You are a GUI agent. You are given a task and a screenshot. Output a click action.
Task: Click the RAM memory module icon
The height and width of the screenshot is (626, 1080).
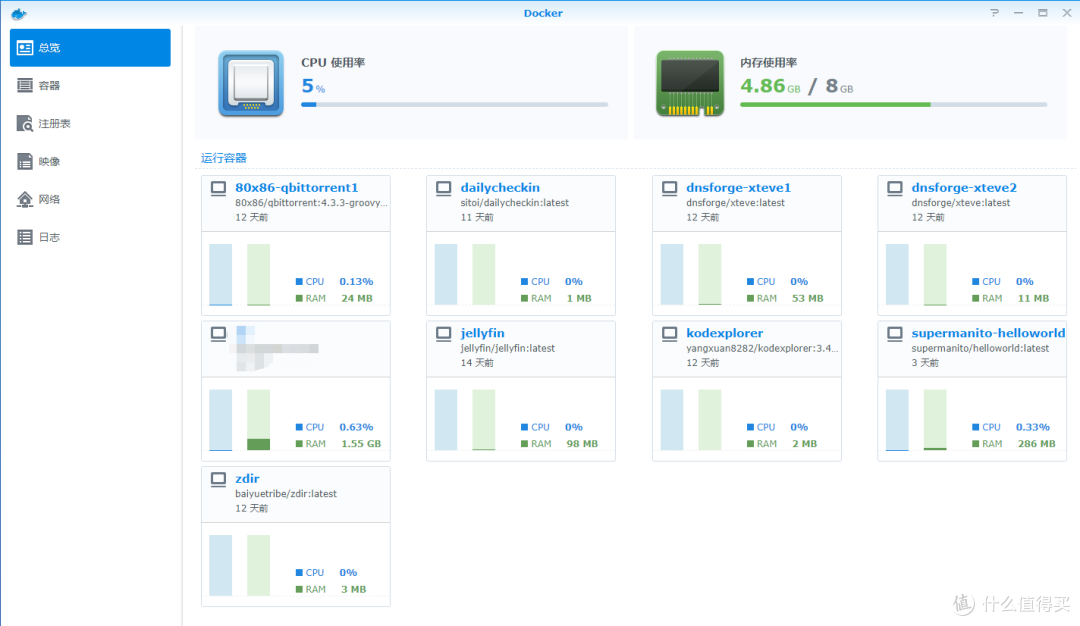(x=689, y=83)
